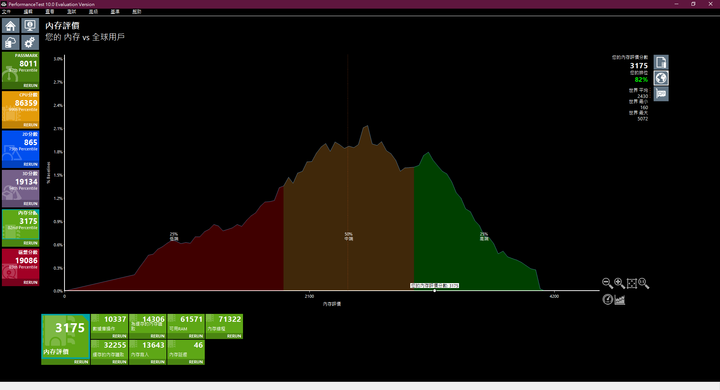Select the 3D score 19134 tile
This screenshot has width=720, height=390.
21,188
